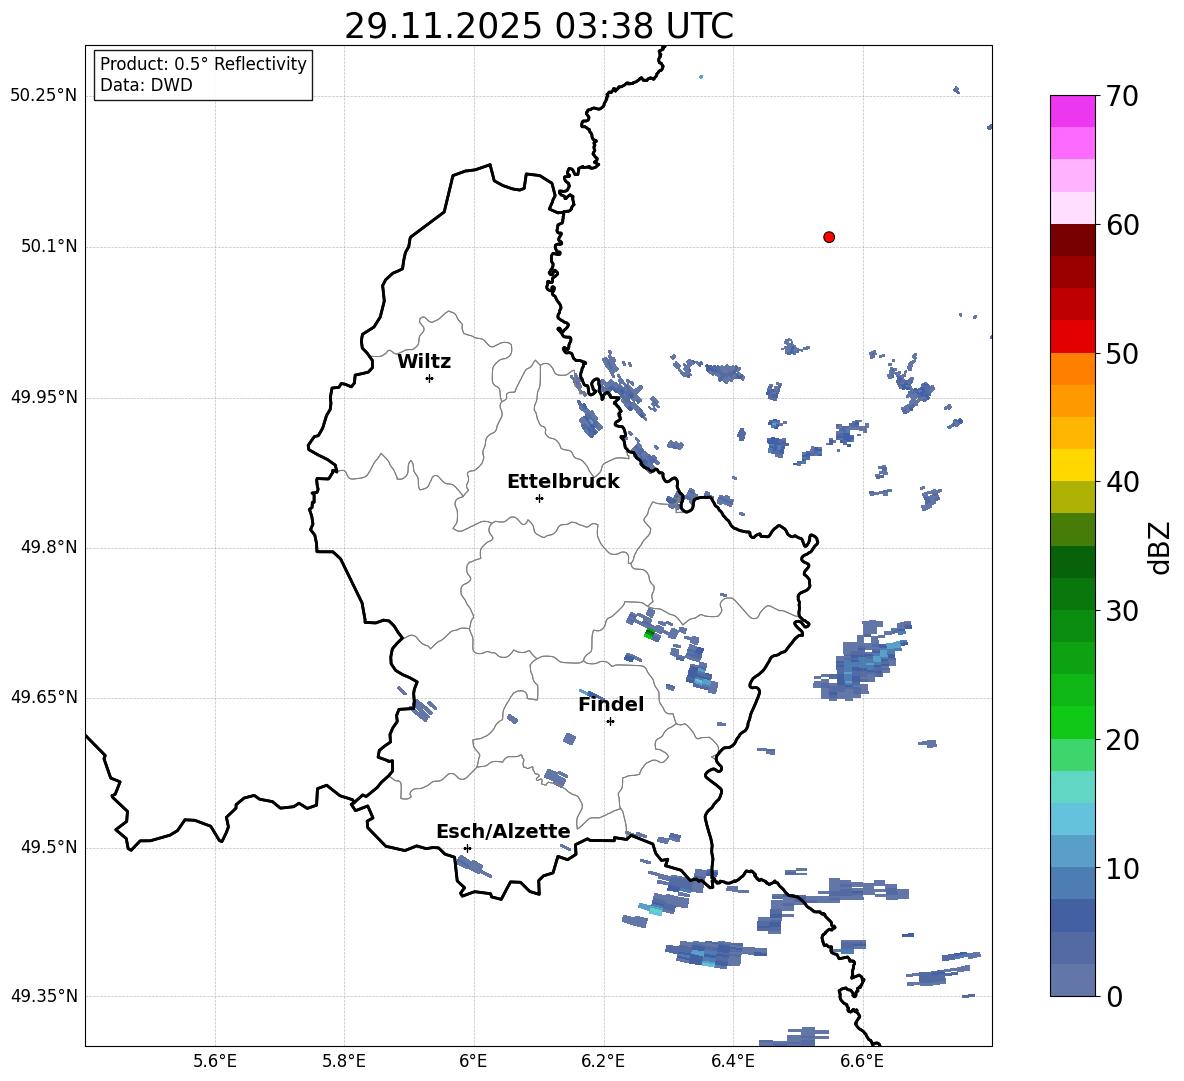Click the 30 tick label on colorbar
1184x1081 pixels.
tap(1121, 611)
